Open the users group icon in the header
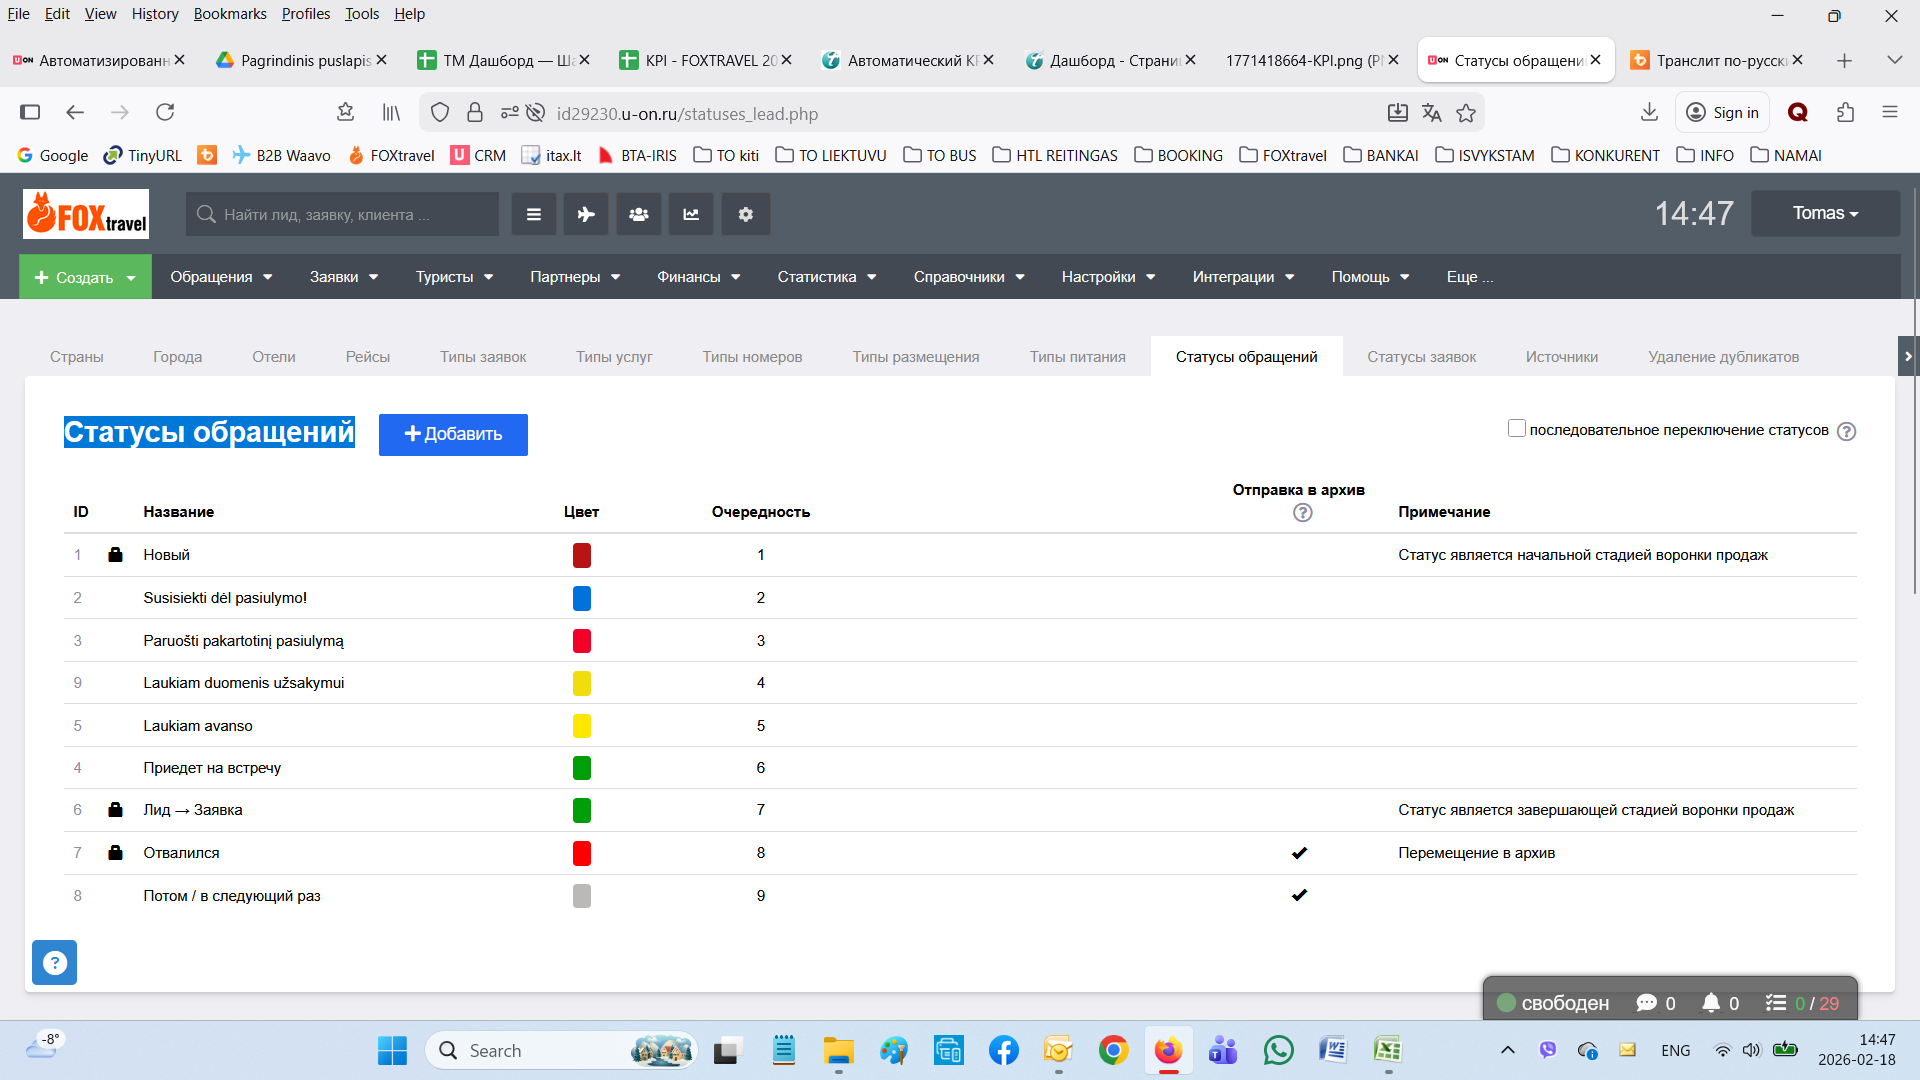The height and width of the screenshot is (1080, 1920). click(639, 214)
